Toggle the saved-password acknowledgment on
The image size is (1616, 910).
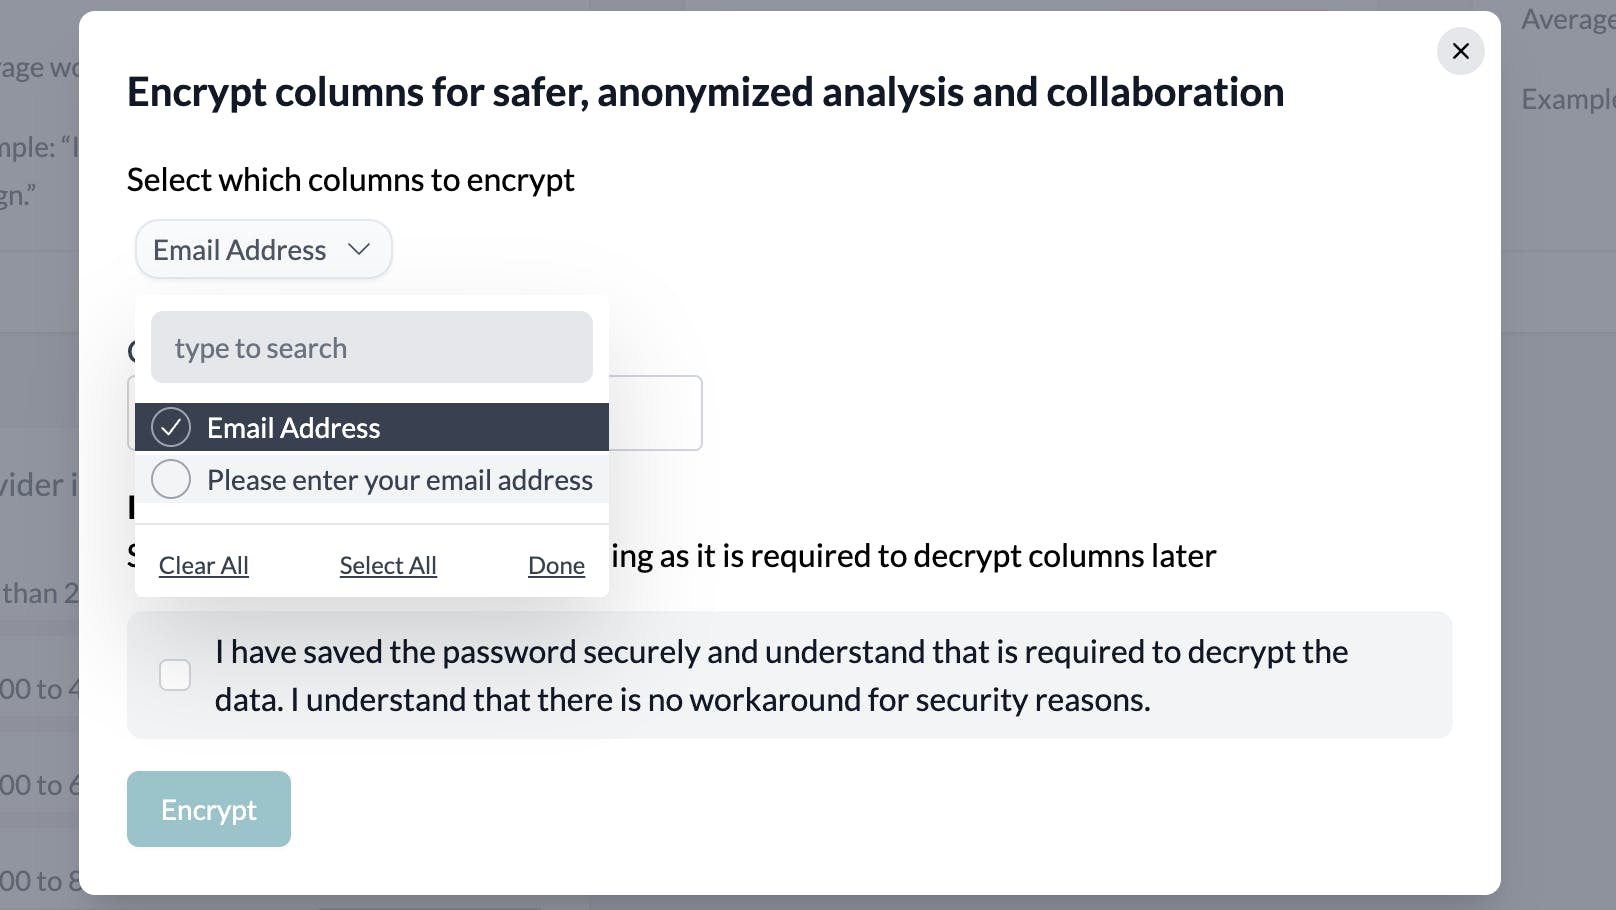pyautogui.click(x=175, y=675)
